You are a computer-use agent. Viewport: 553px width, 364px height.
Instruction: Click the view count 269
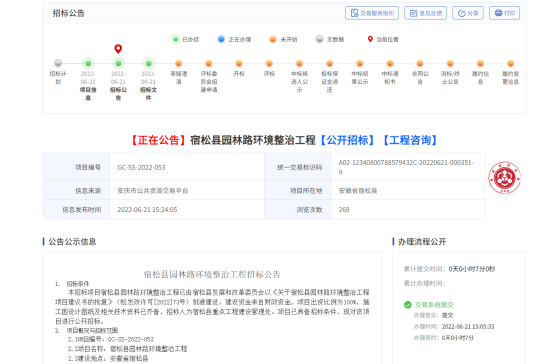(x=344, y=210)
